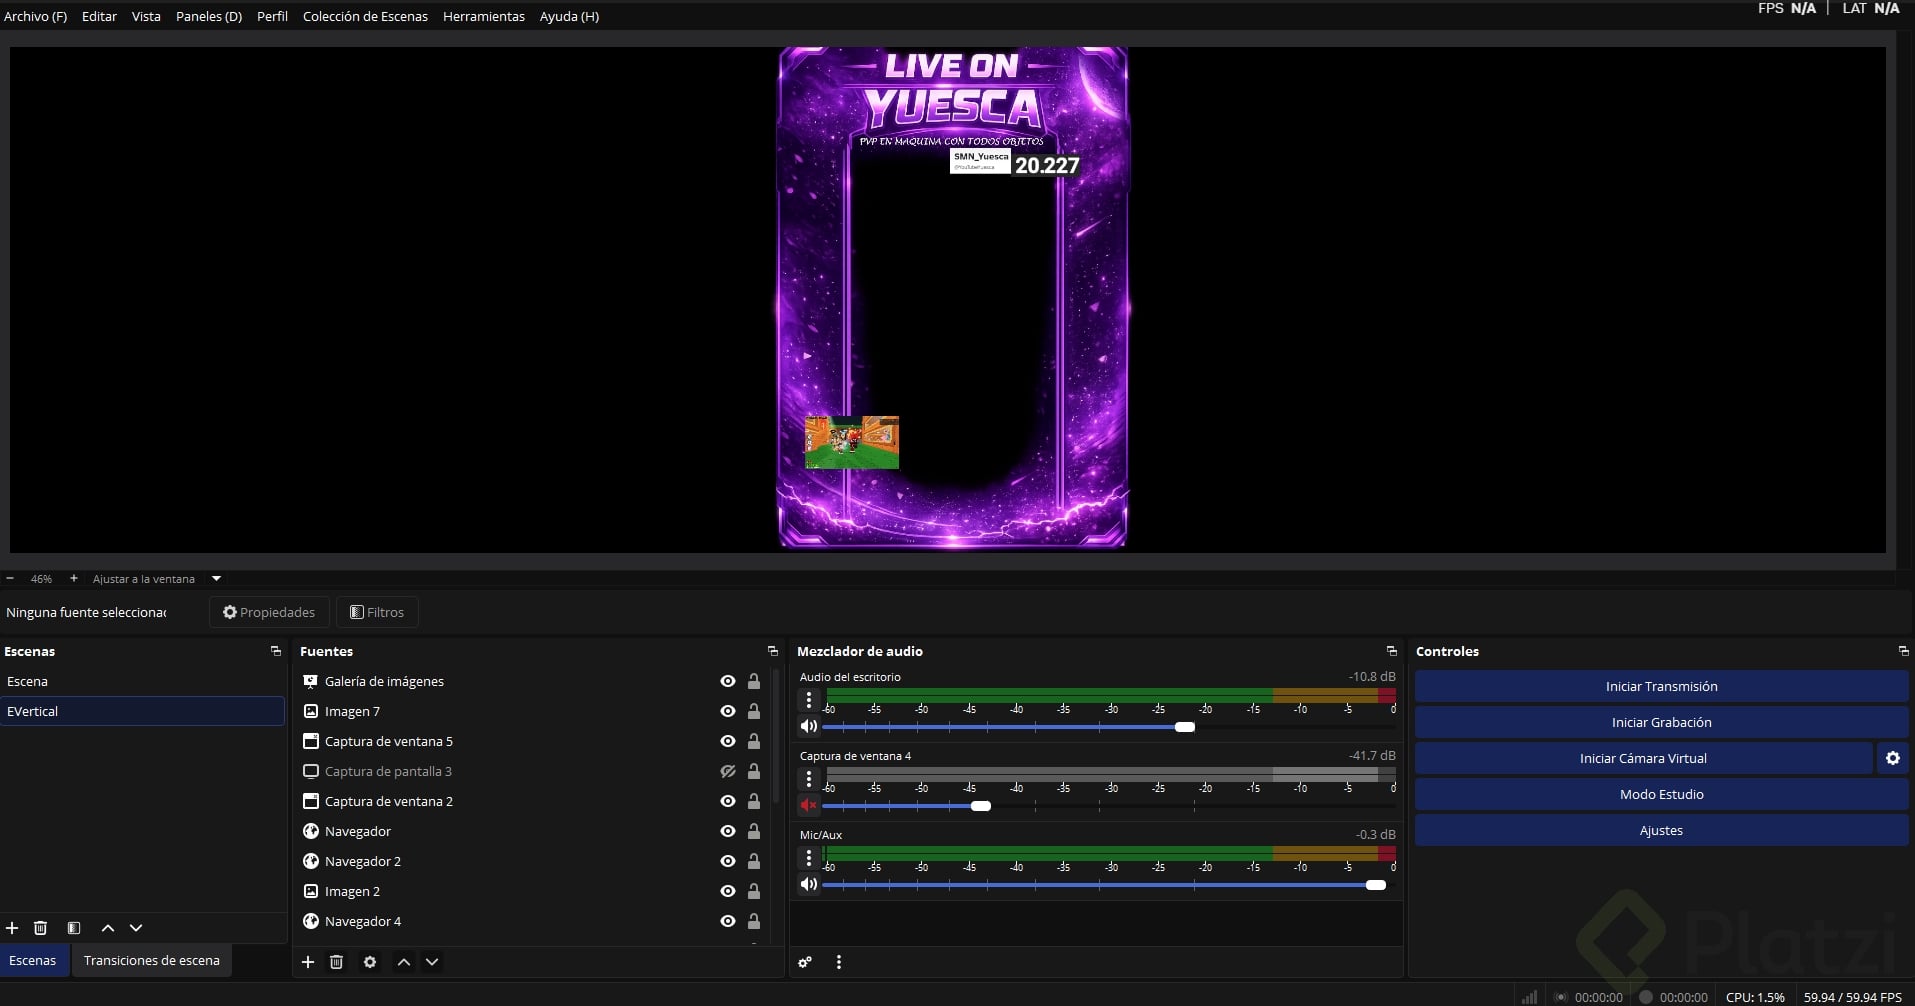Screen dimensions: 1915x1006
Task: Undock the Mezclador de audio panel
Action: click(x=1391, y=651)
